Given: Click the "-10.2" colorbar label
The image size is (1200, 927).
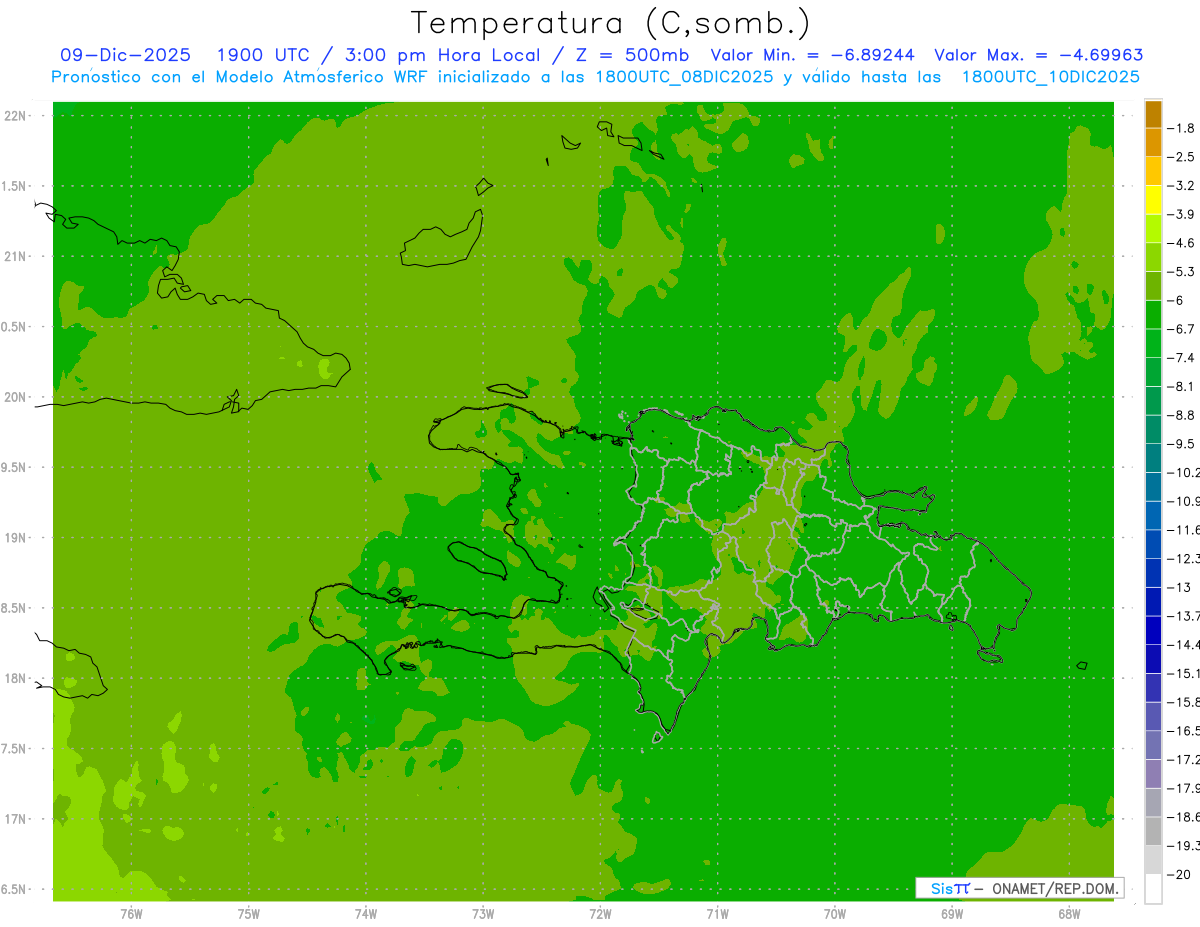Looking at the screenshot, I should point(1183,472).
